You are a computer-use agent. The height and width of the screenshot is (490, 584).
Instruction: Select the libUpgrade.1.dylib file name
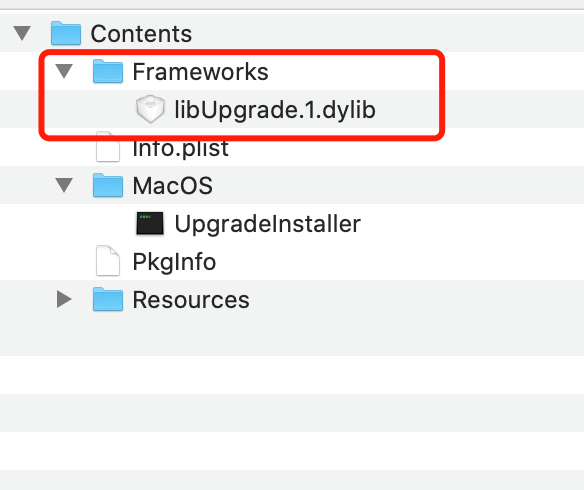pyautogui.click(x=275, y=110)
